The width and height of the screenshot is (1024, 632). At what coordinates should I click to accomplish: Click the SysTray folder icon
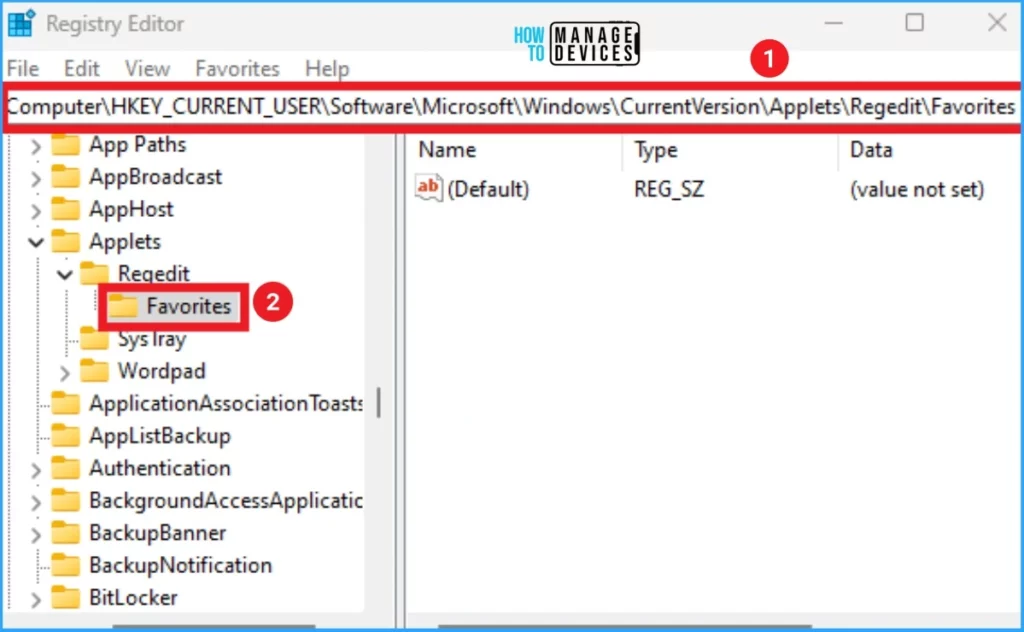click(x=94, y=338)
